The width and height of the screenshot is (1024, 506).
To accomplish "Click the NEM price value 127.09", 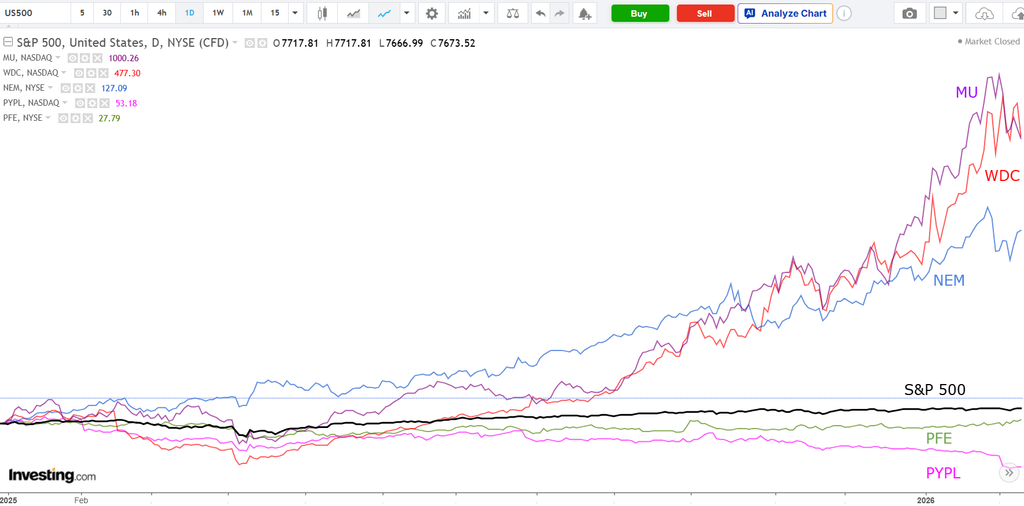I will 114,88.
